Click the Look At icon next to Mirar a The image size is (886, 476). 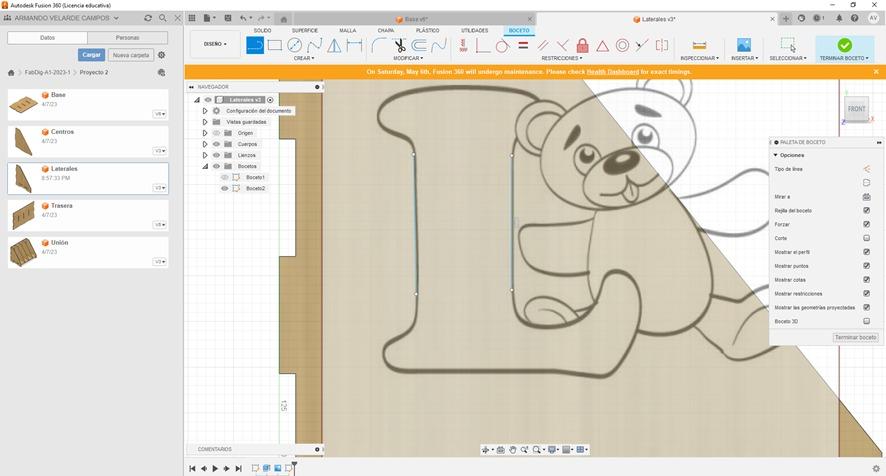pos(866,197)
